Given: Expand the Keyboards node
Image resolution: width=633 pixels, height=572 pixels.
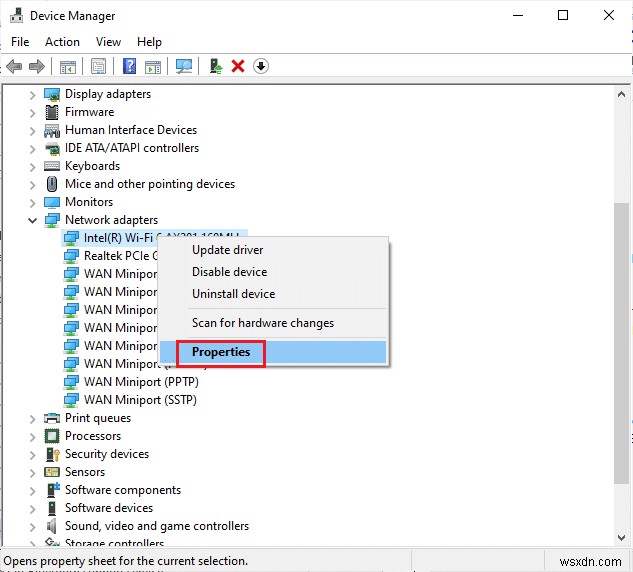Looking at the screenshot, I should coord(32,167).
